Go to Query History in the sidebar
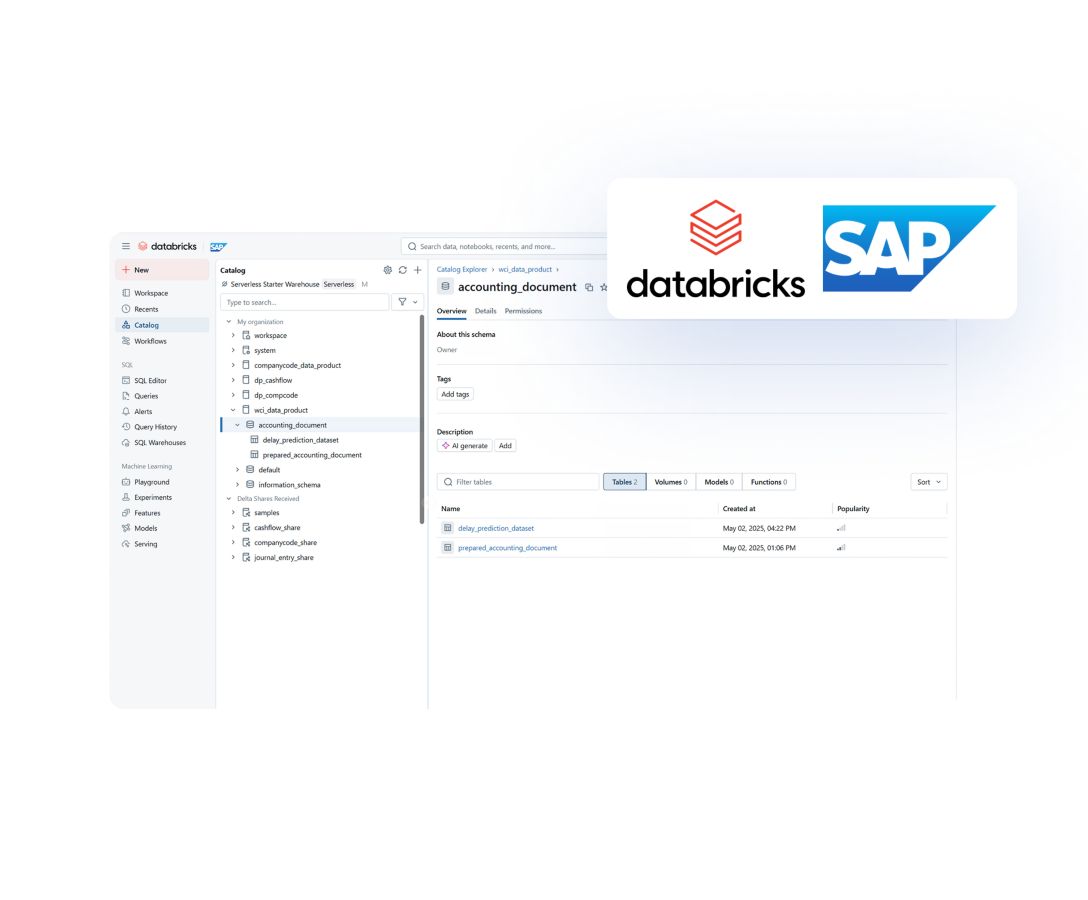Image resolution: width=1088 pixels, height=900 pixels. tap(155, 427)
